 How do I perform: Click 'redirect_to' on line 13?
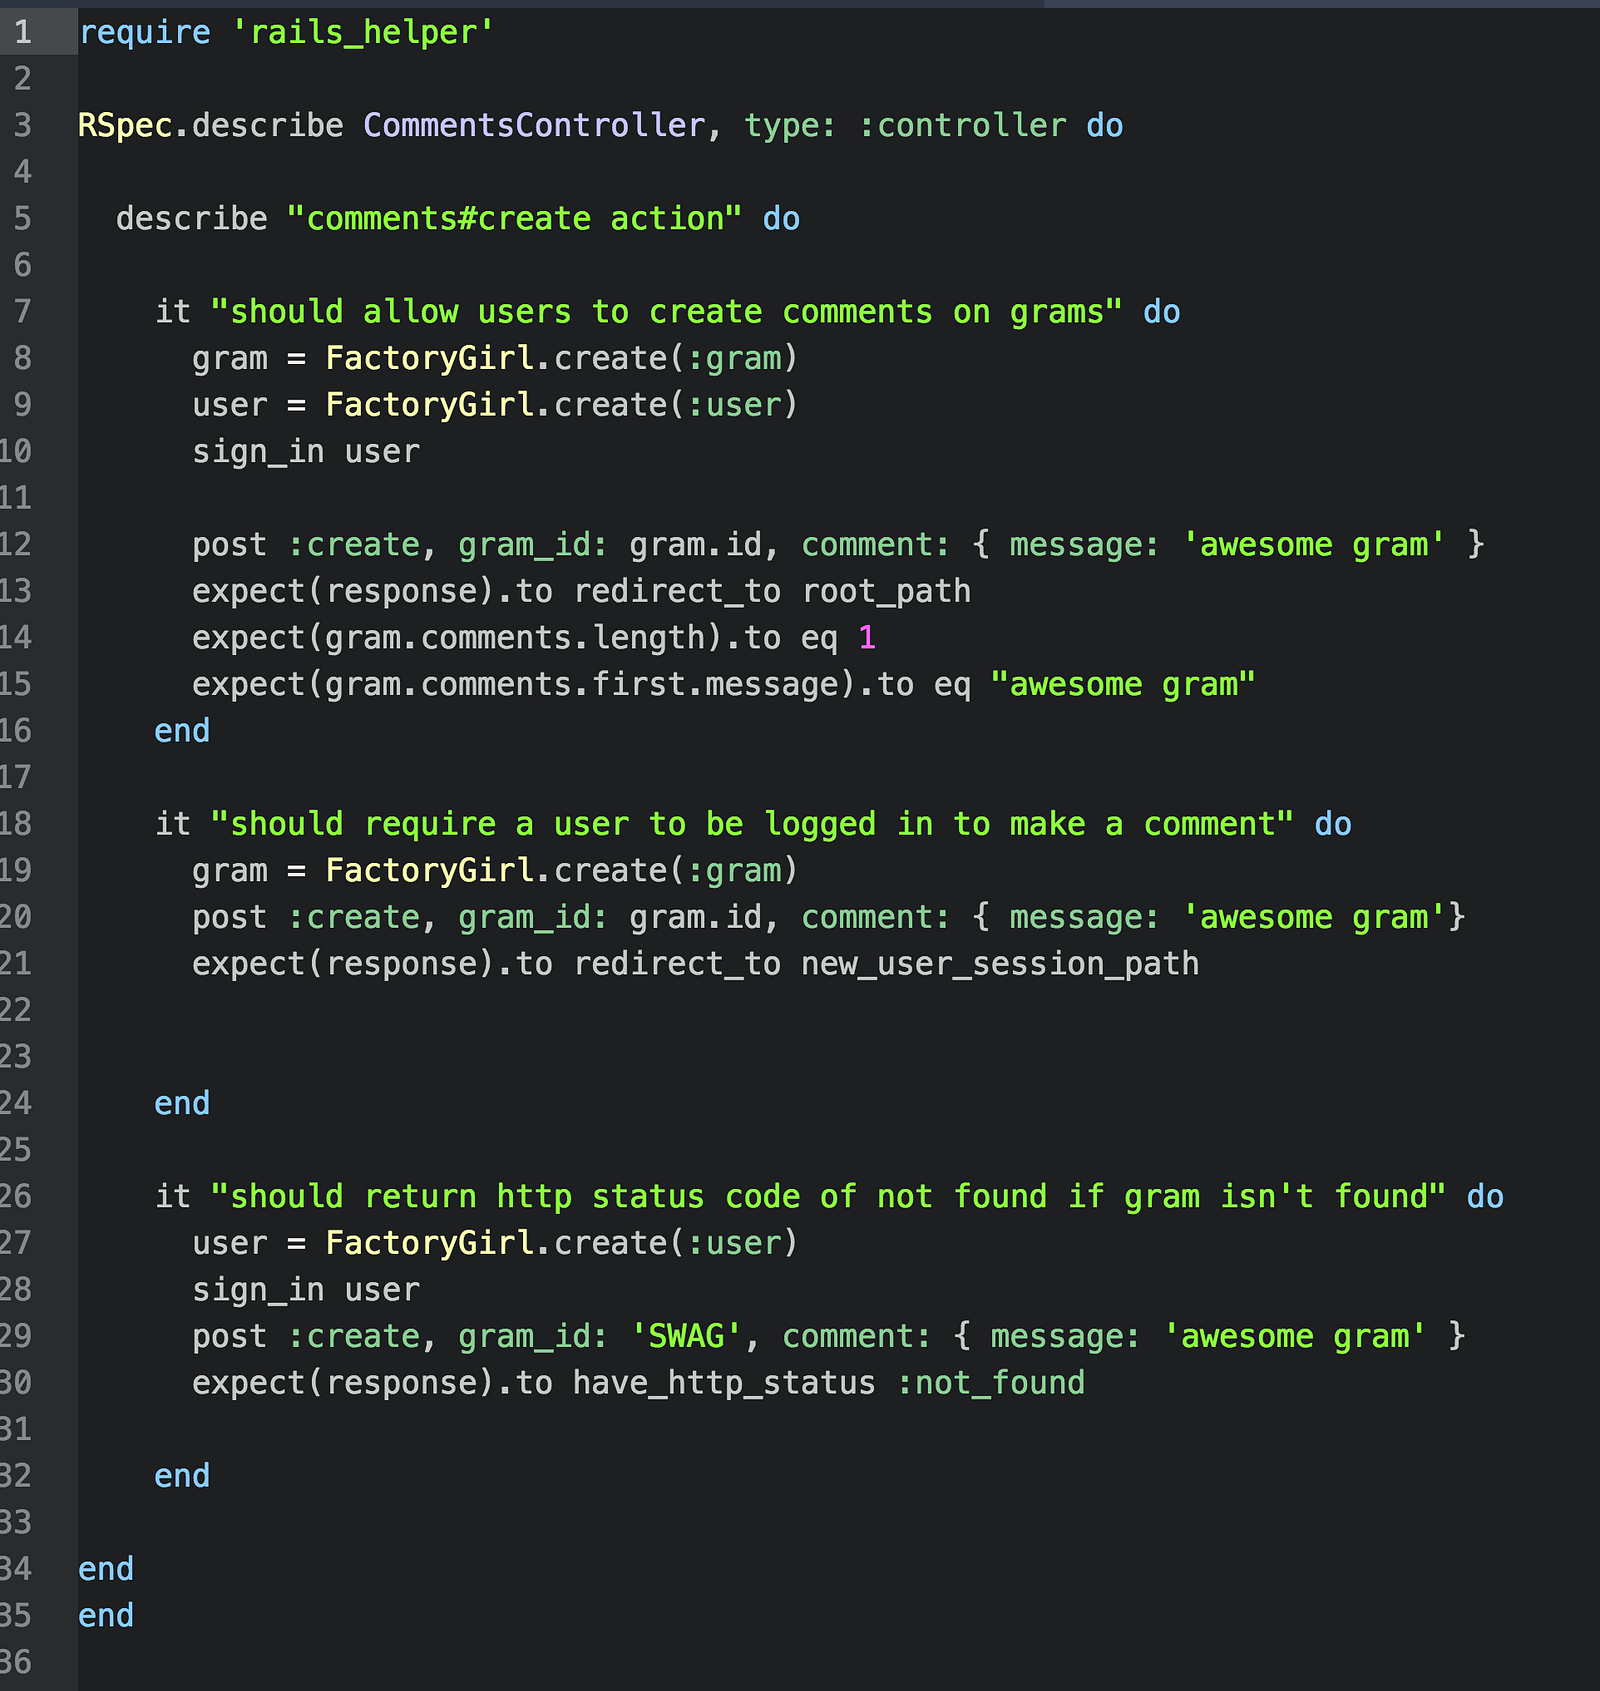tap(677, 591)
